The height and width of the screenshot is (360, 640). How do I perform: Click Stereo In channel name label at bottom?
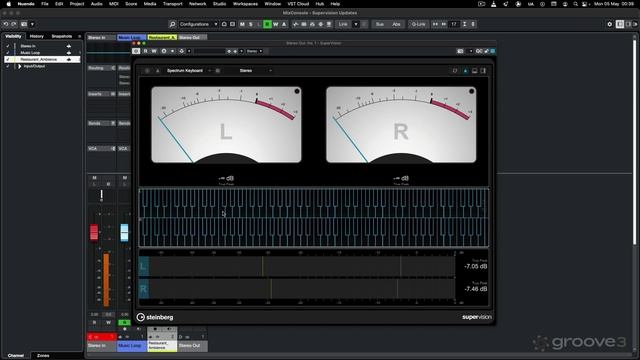[101, 346]
